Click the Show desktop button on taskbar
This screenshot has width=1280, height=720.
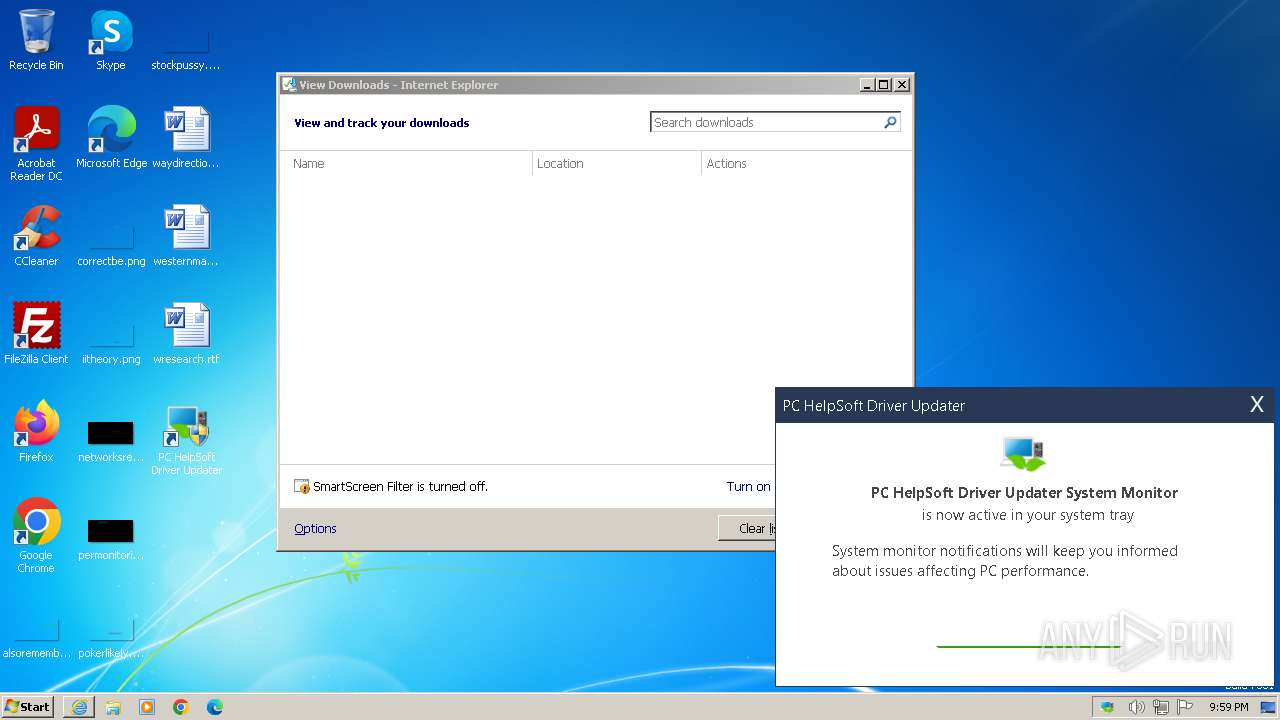pos(1267,707)
